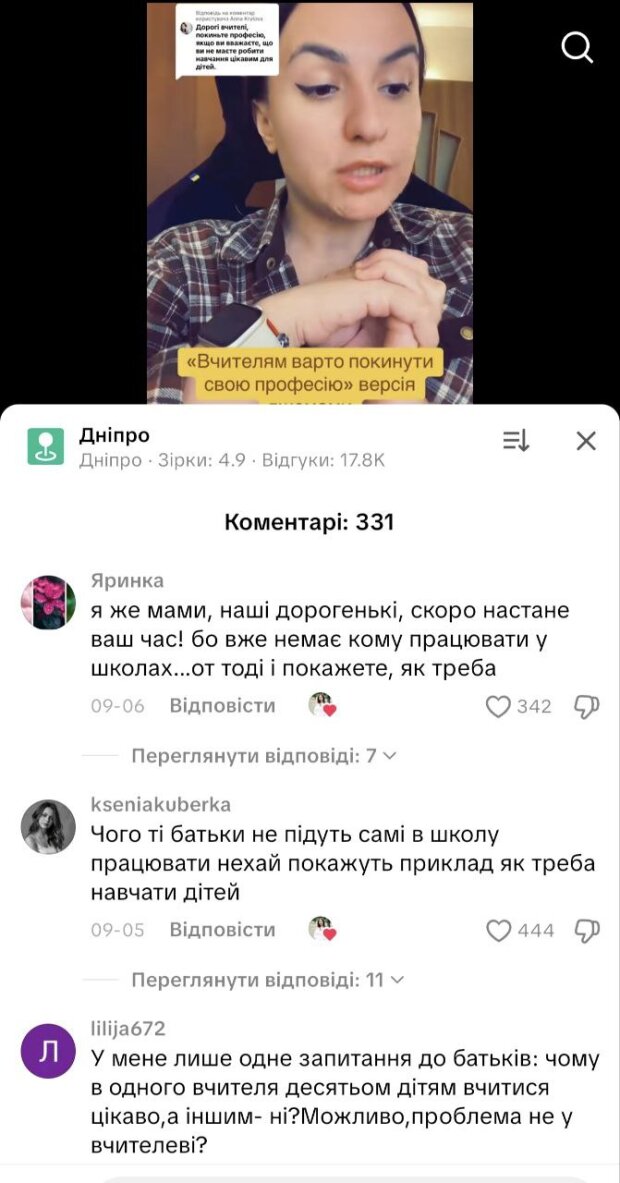Tap the creator-liked badge on Яринка's comment
The height and width of the screenshot is (1183, 620).
click(x=322, y=705)
